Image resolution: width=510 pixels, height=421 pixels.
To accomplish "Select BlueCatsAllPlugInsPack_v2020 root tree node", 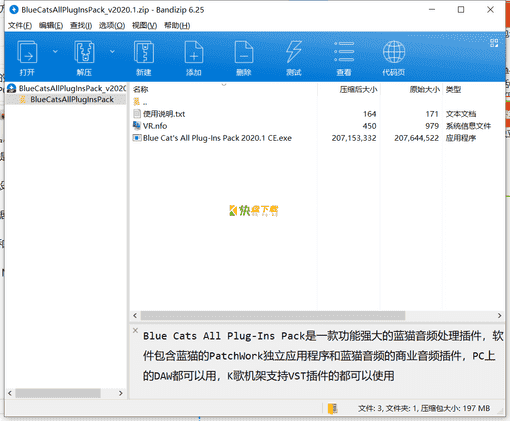I will [67, 88].
